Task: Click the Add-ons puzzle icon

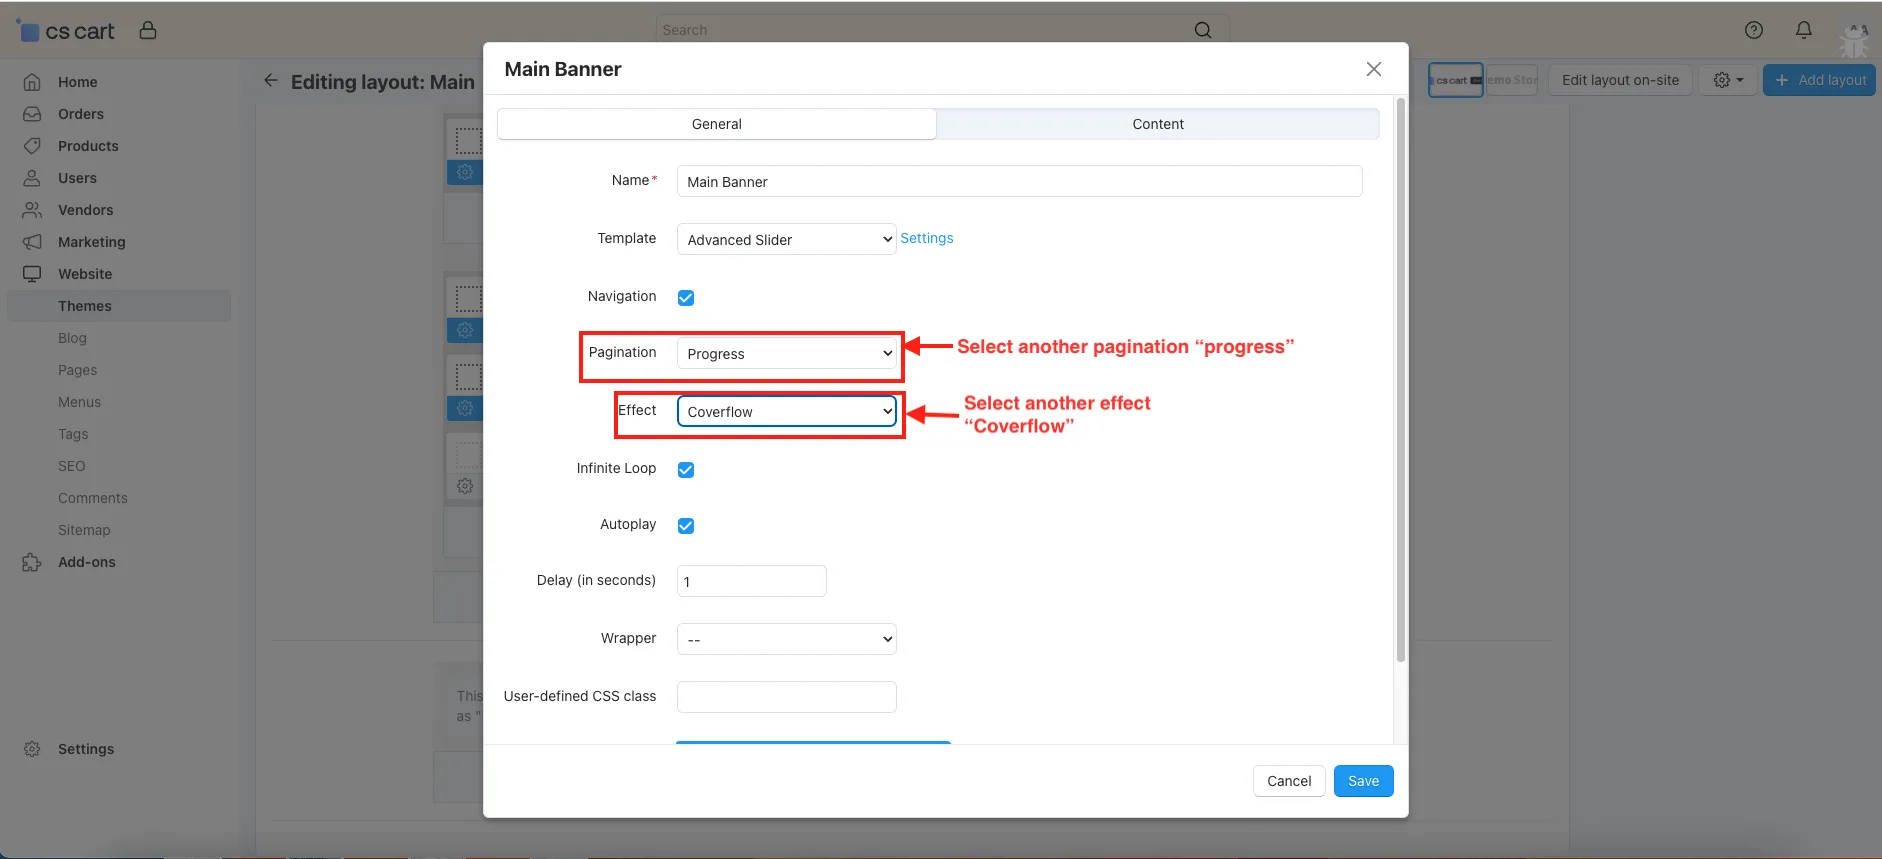Action: pos(32,562)
